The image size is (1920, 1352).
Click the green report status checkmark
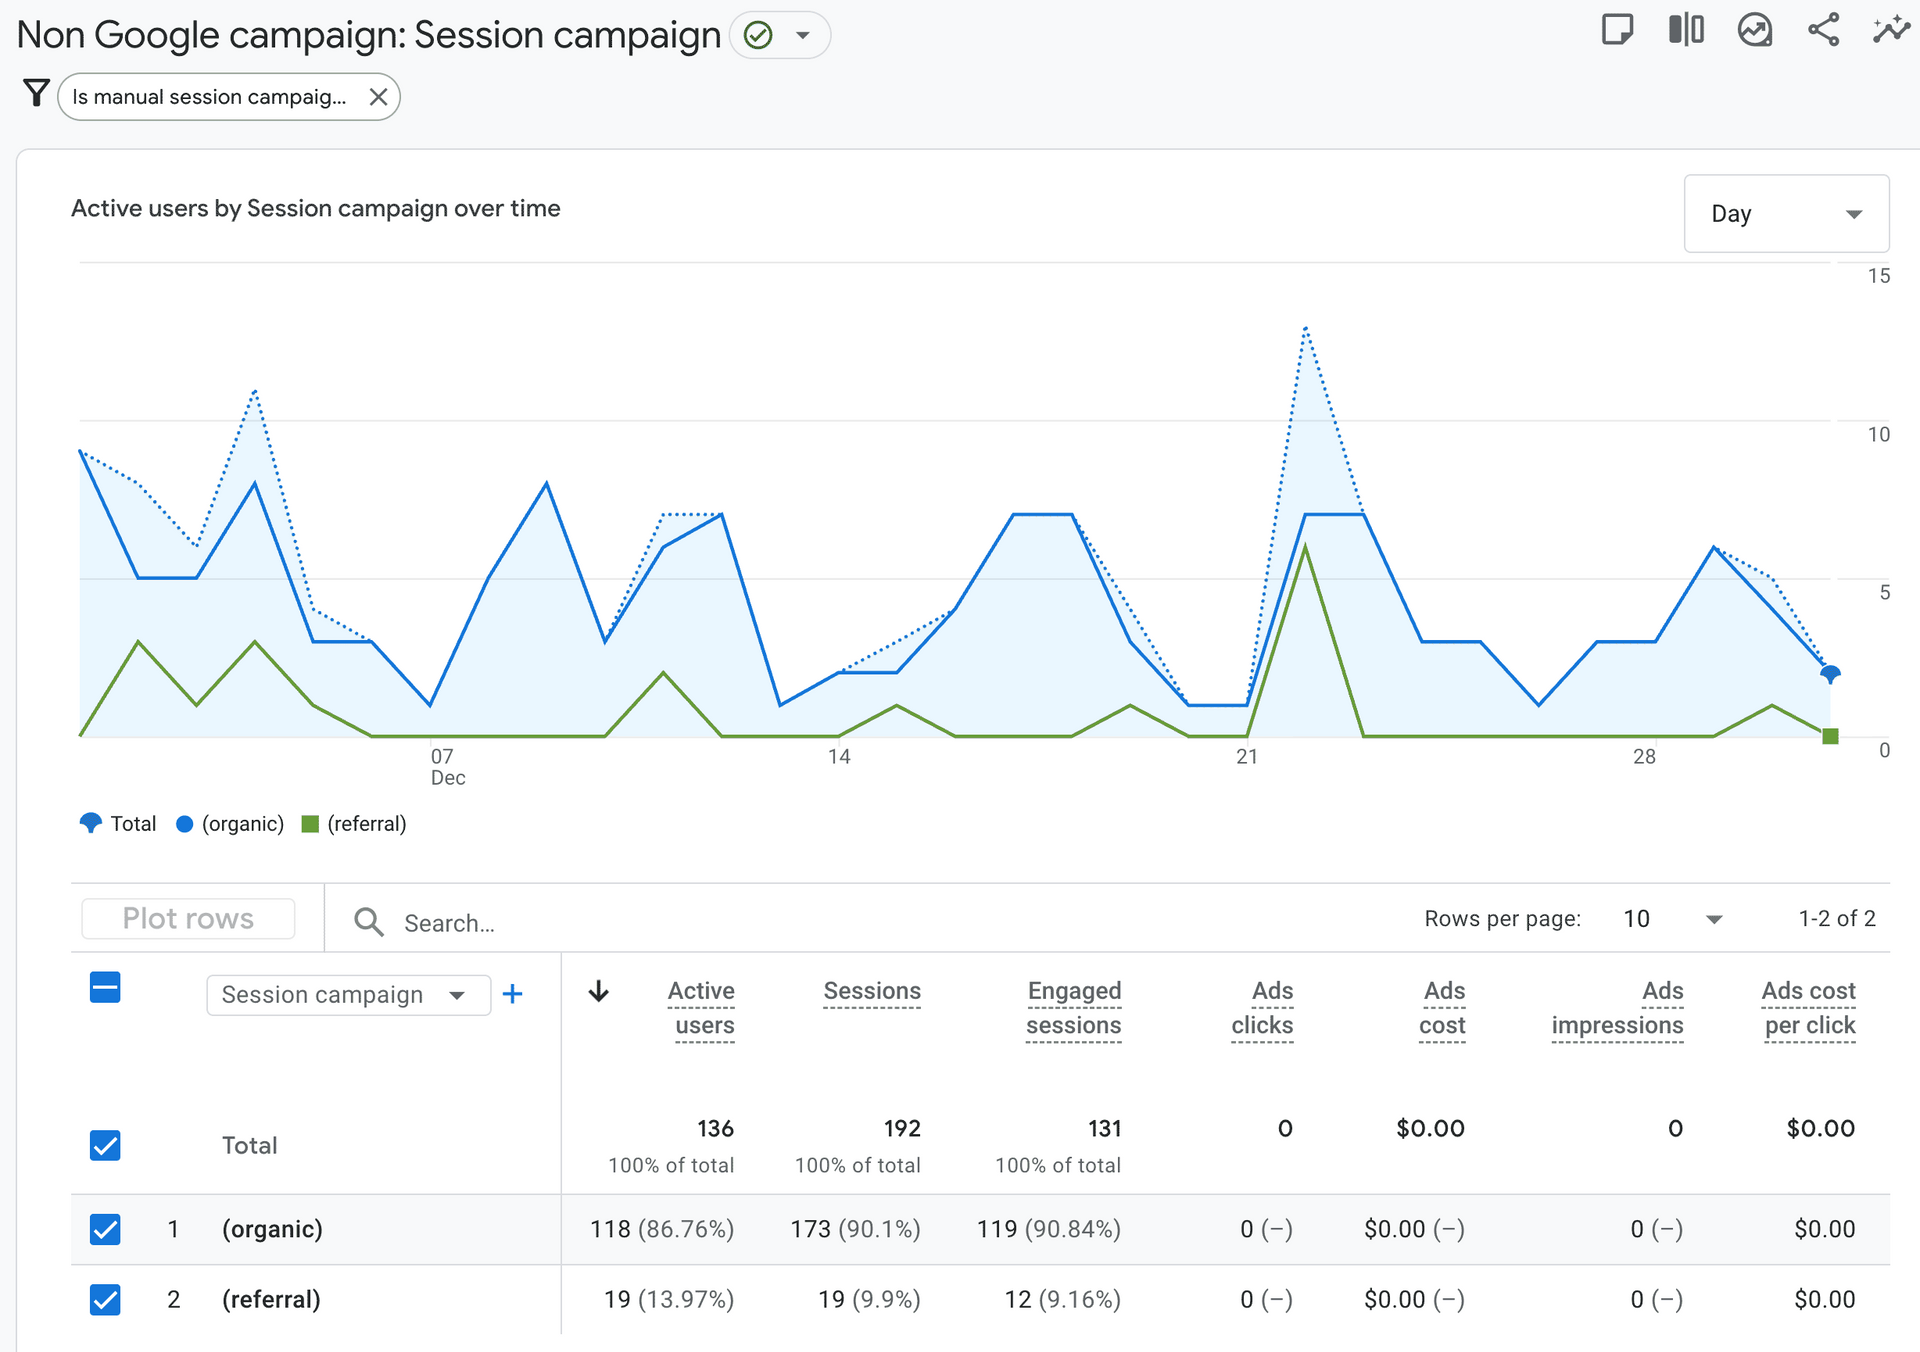[x=759, y=36]
